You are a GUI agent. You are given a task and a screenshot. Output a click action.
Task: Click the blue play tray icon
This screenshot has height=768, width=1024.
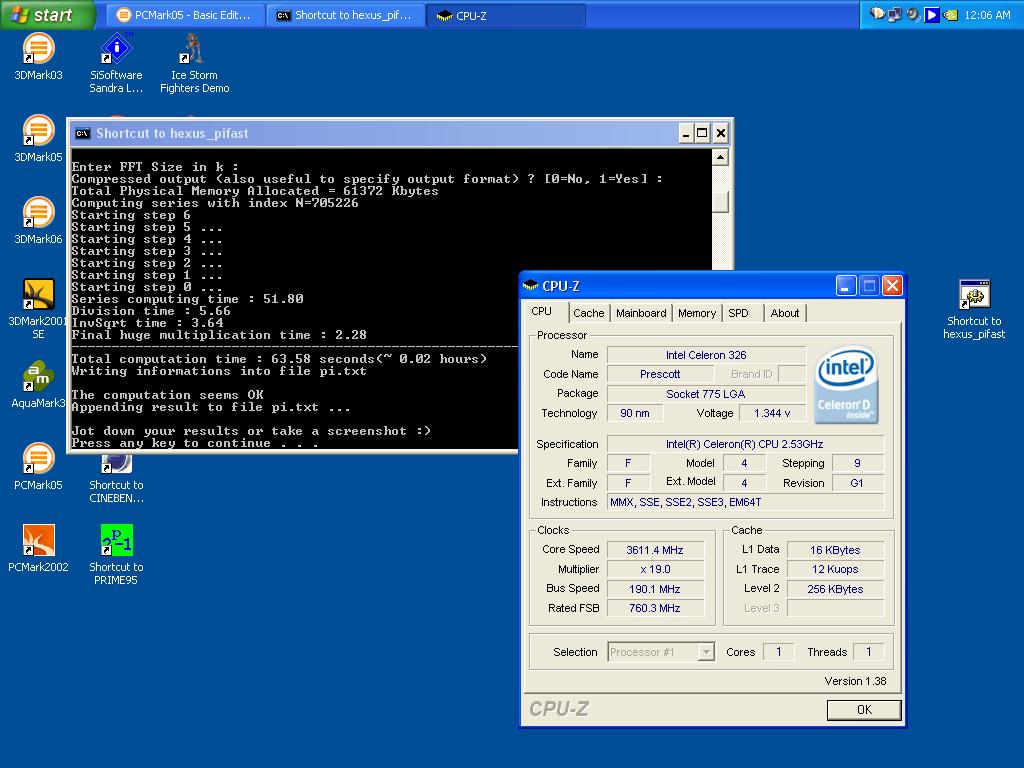[932, 14]
